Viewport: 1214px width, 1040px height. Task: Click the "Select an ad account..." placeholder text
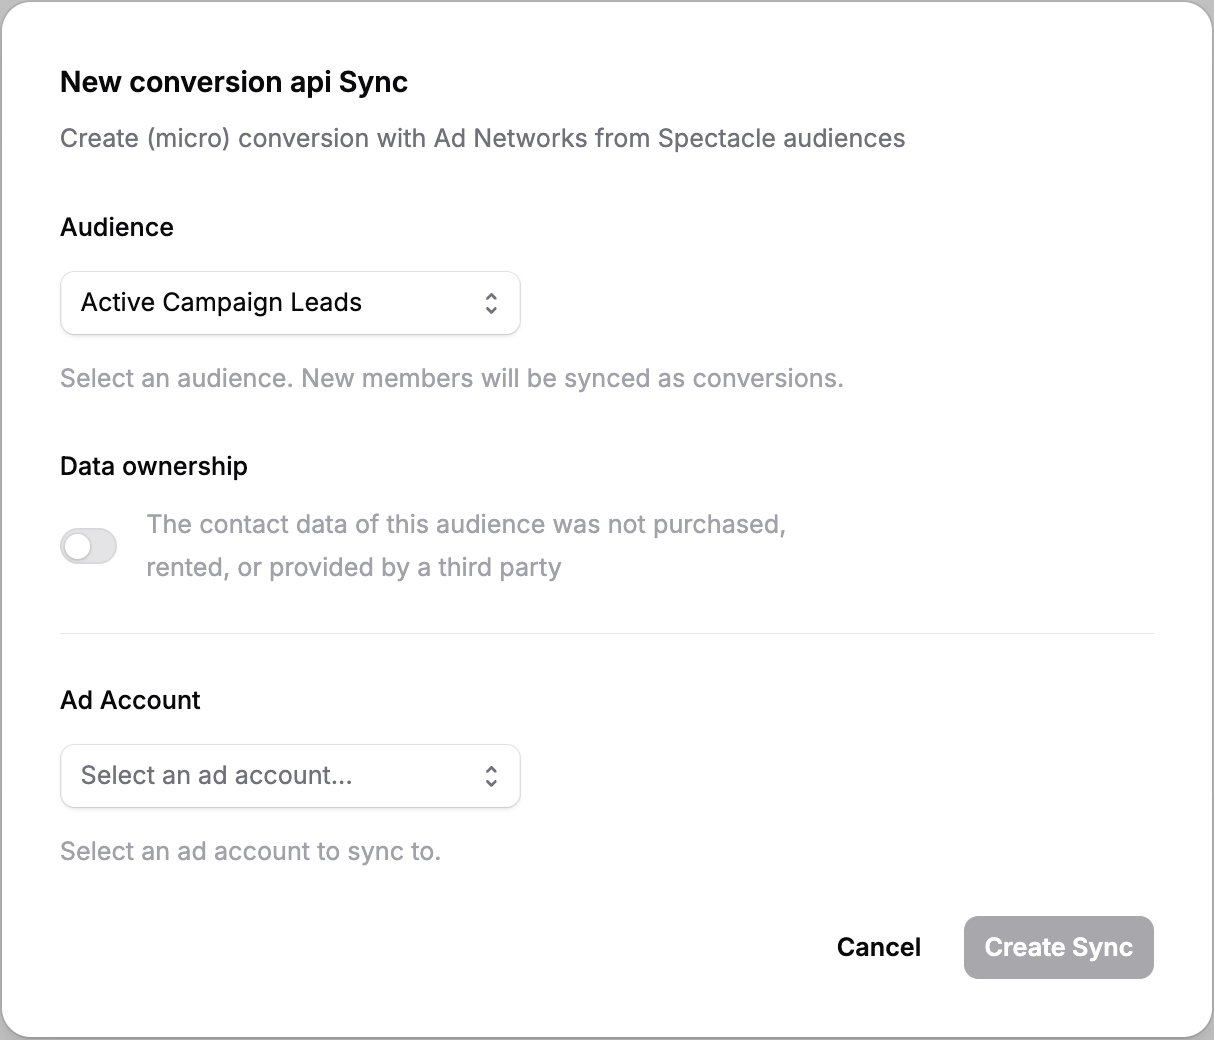coord(216,776)
